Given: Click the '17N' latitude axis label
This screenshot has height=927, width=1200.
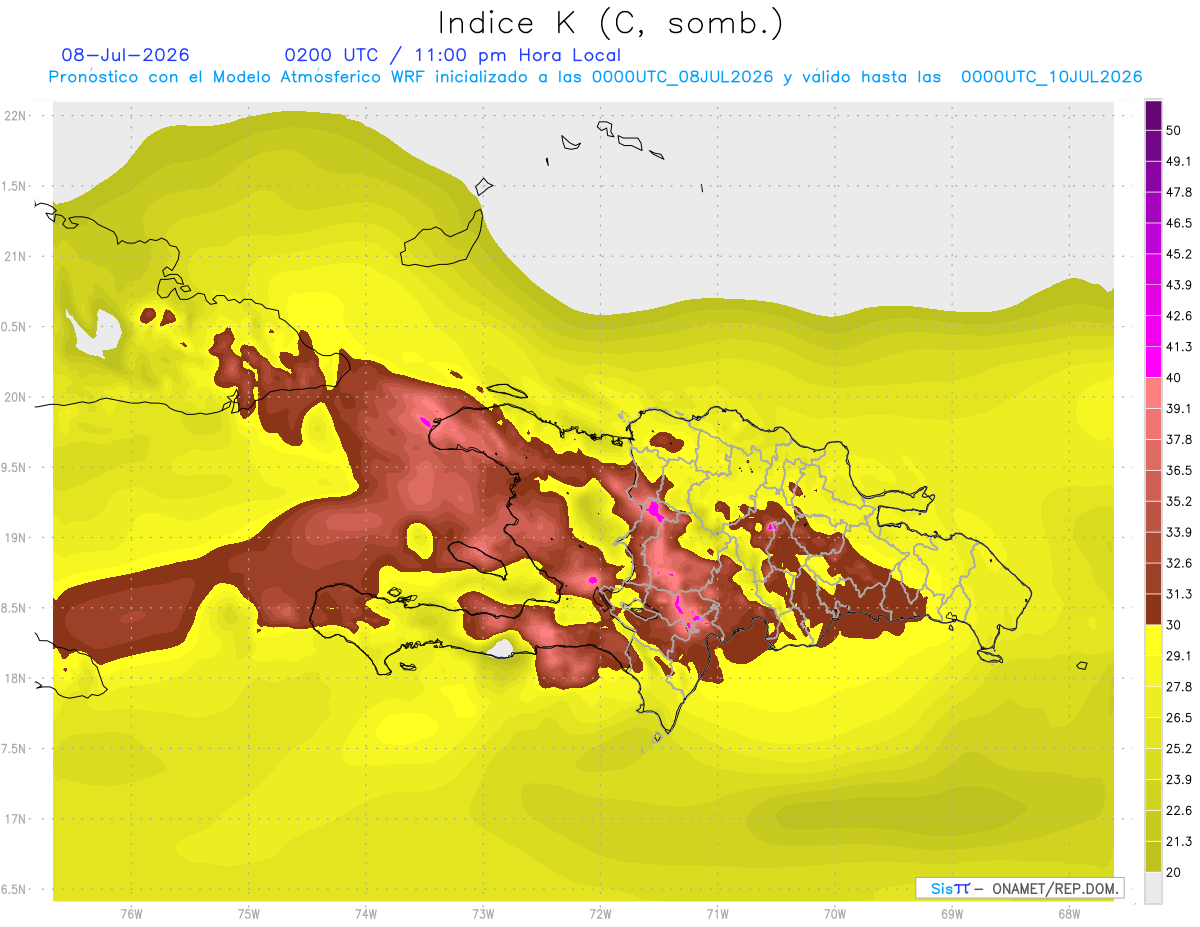Looking at the screenshot, I should pyautogui.click(x=16, y=819).
